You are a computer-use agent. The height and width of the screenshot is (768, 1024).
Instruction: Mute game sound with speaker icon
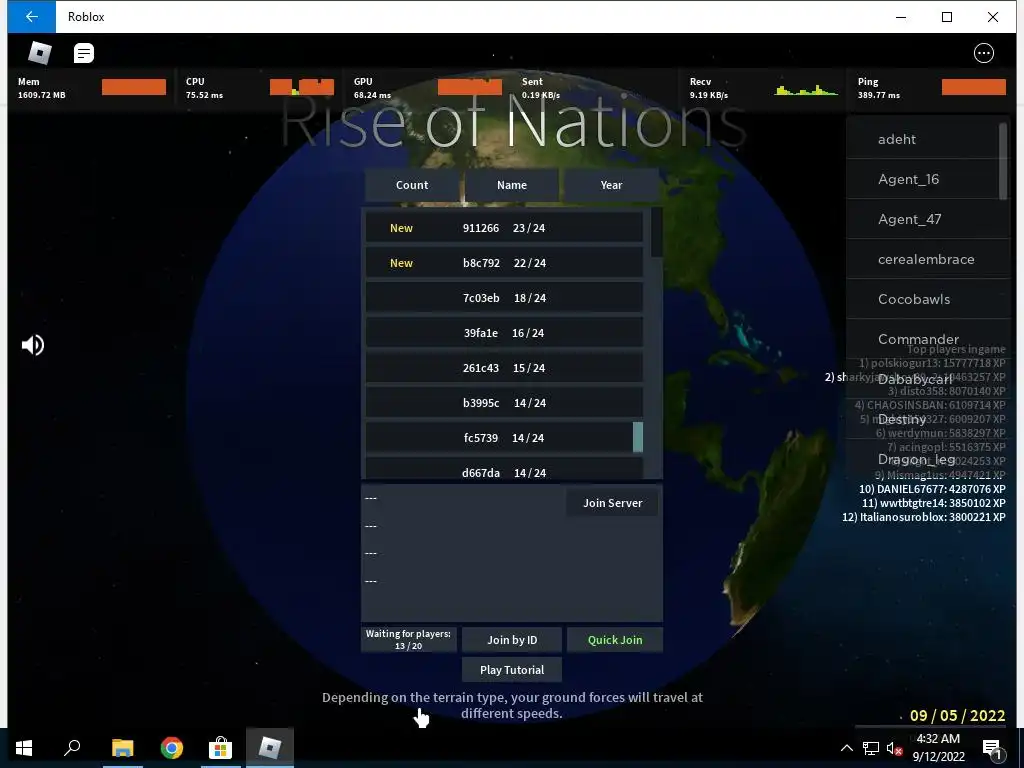[33, 345]
